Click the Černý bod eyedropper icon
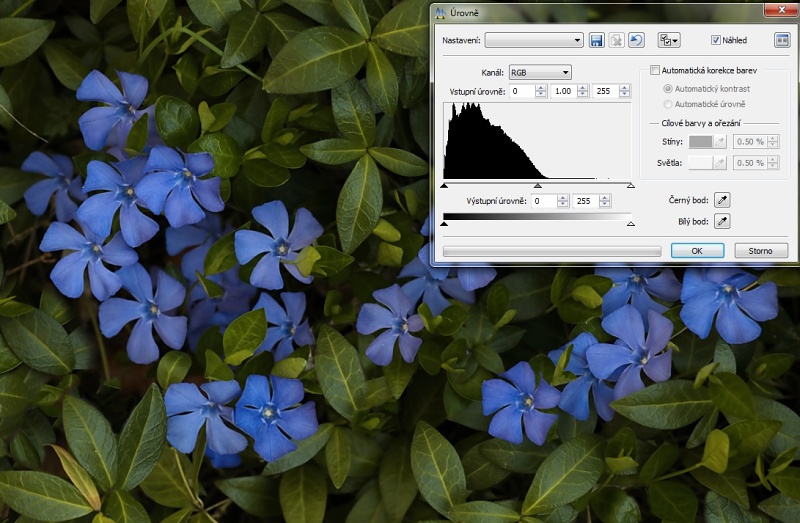The width and height of the screenshot is (800, 523). (x=721, y=200)
